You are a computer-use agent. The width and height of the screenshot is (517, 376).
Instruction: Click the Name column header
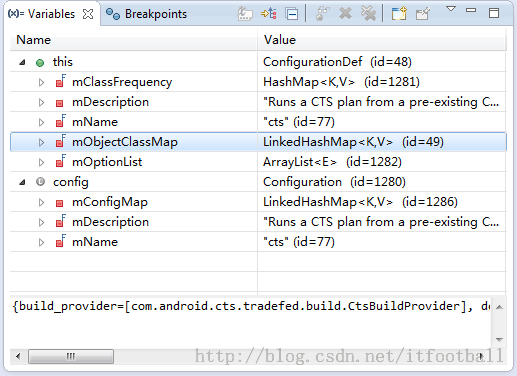[134, 40]
